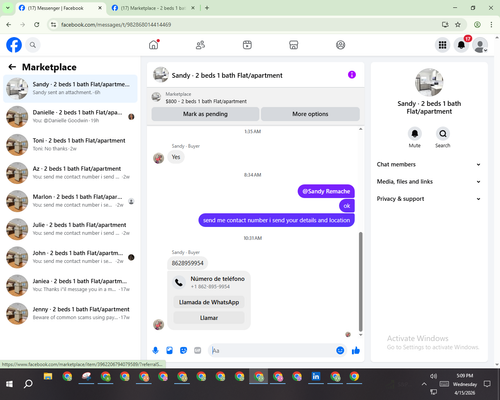This screenshot has height=400, width=500.
Task: Open the Toni conversation
Action: tap(70, 145)
